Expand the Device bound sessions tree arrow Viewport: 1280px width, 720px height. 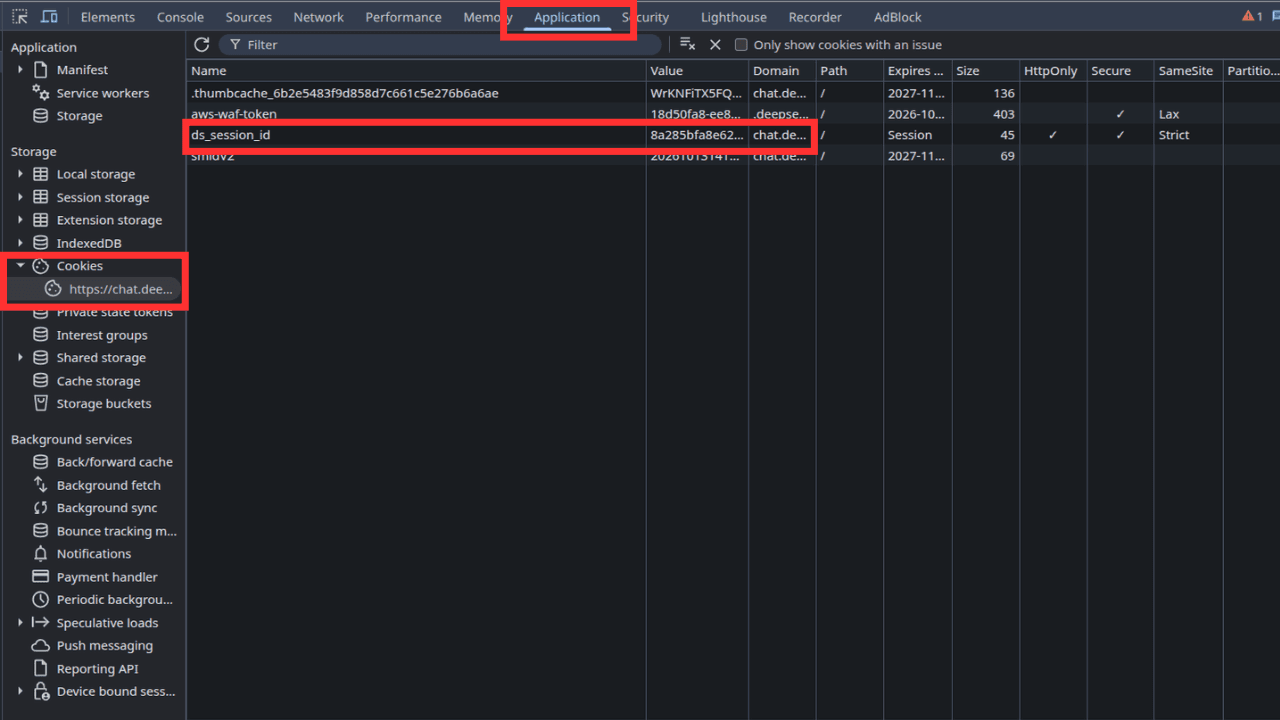pos(20,692)
